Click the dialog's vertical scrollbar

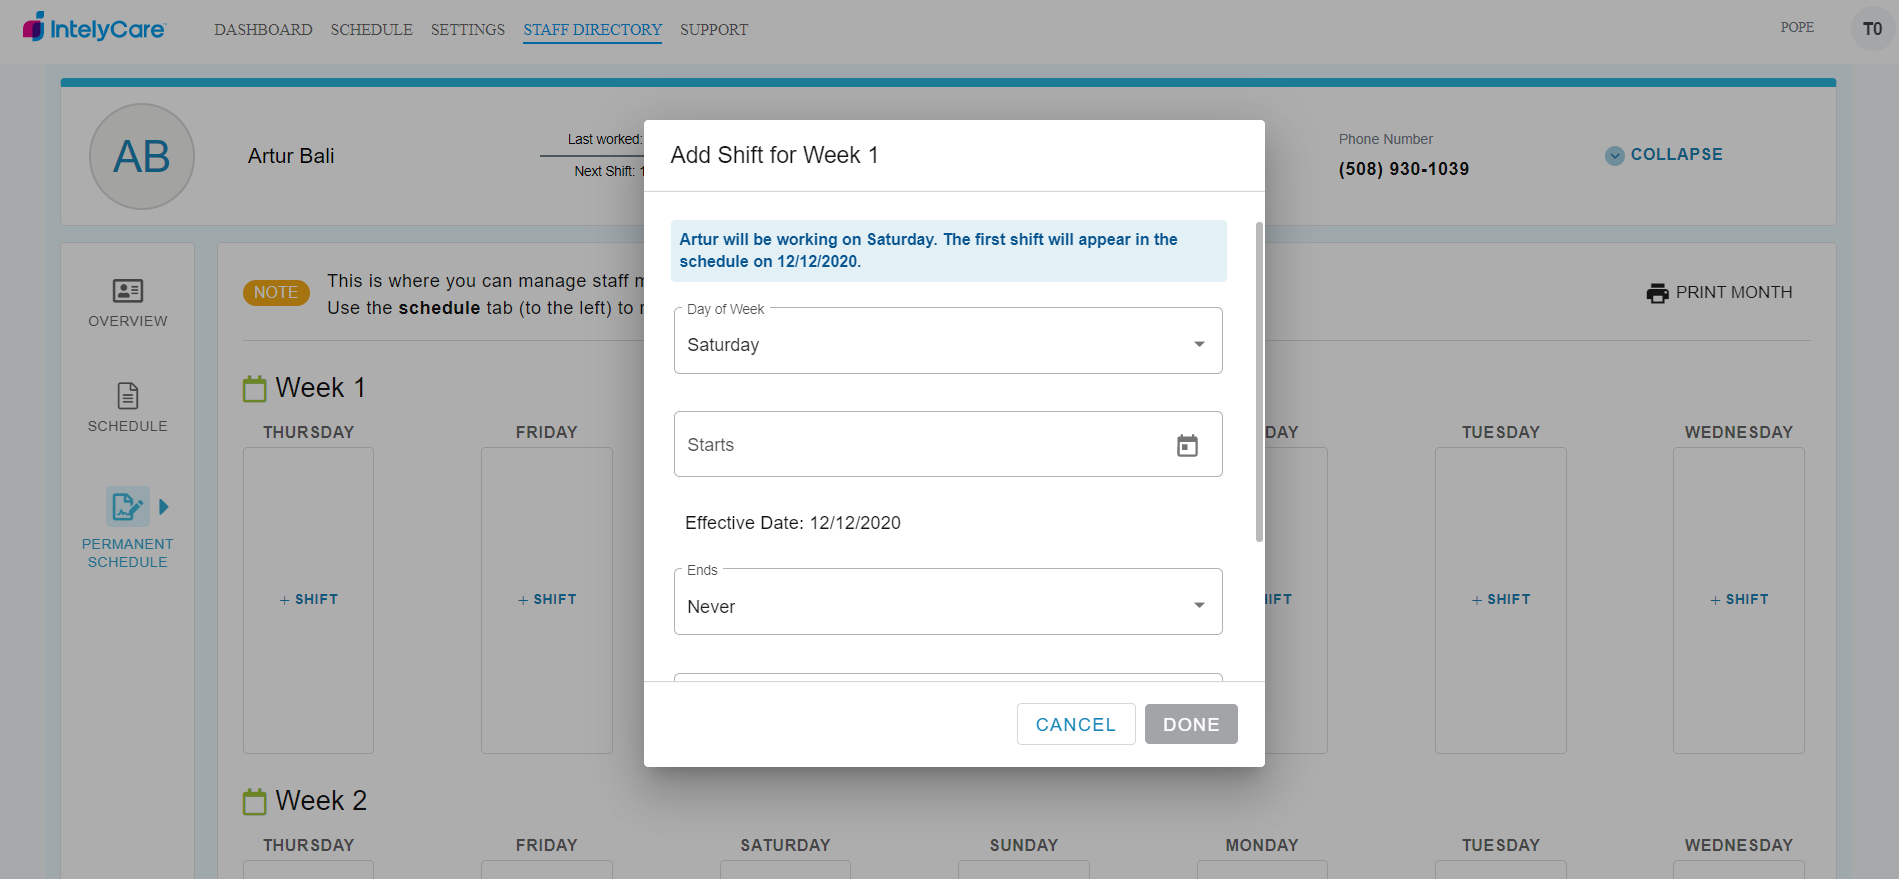point(1259,382)
